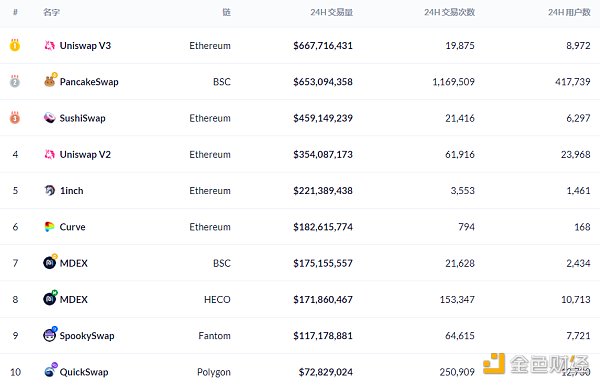Click the gold first-place medal icon

coord(15,45)
